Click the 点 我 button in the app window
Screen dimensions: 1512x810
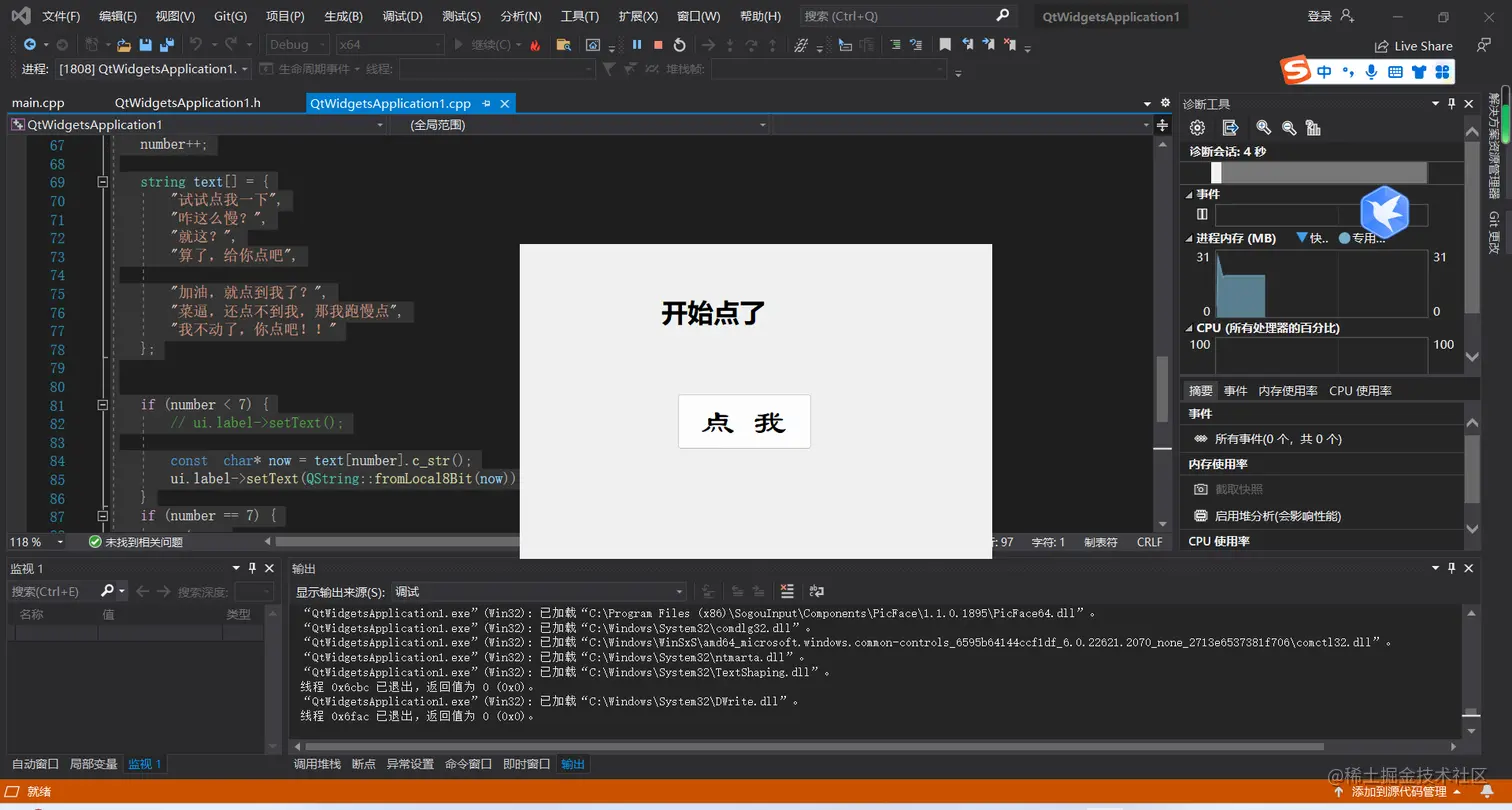(744, 422)
